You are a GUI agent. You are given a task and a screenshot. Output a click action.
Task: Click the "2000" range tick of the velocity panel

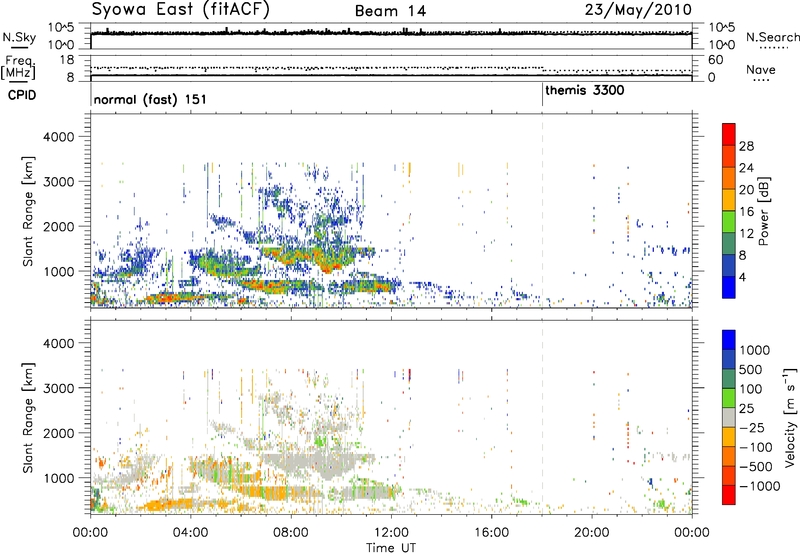58,433
